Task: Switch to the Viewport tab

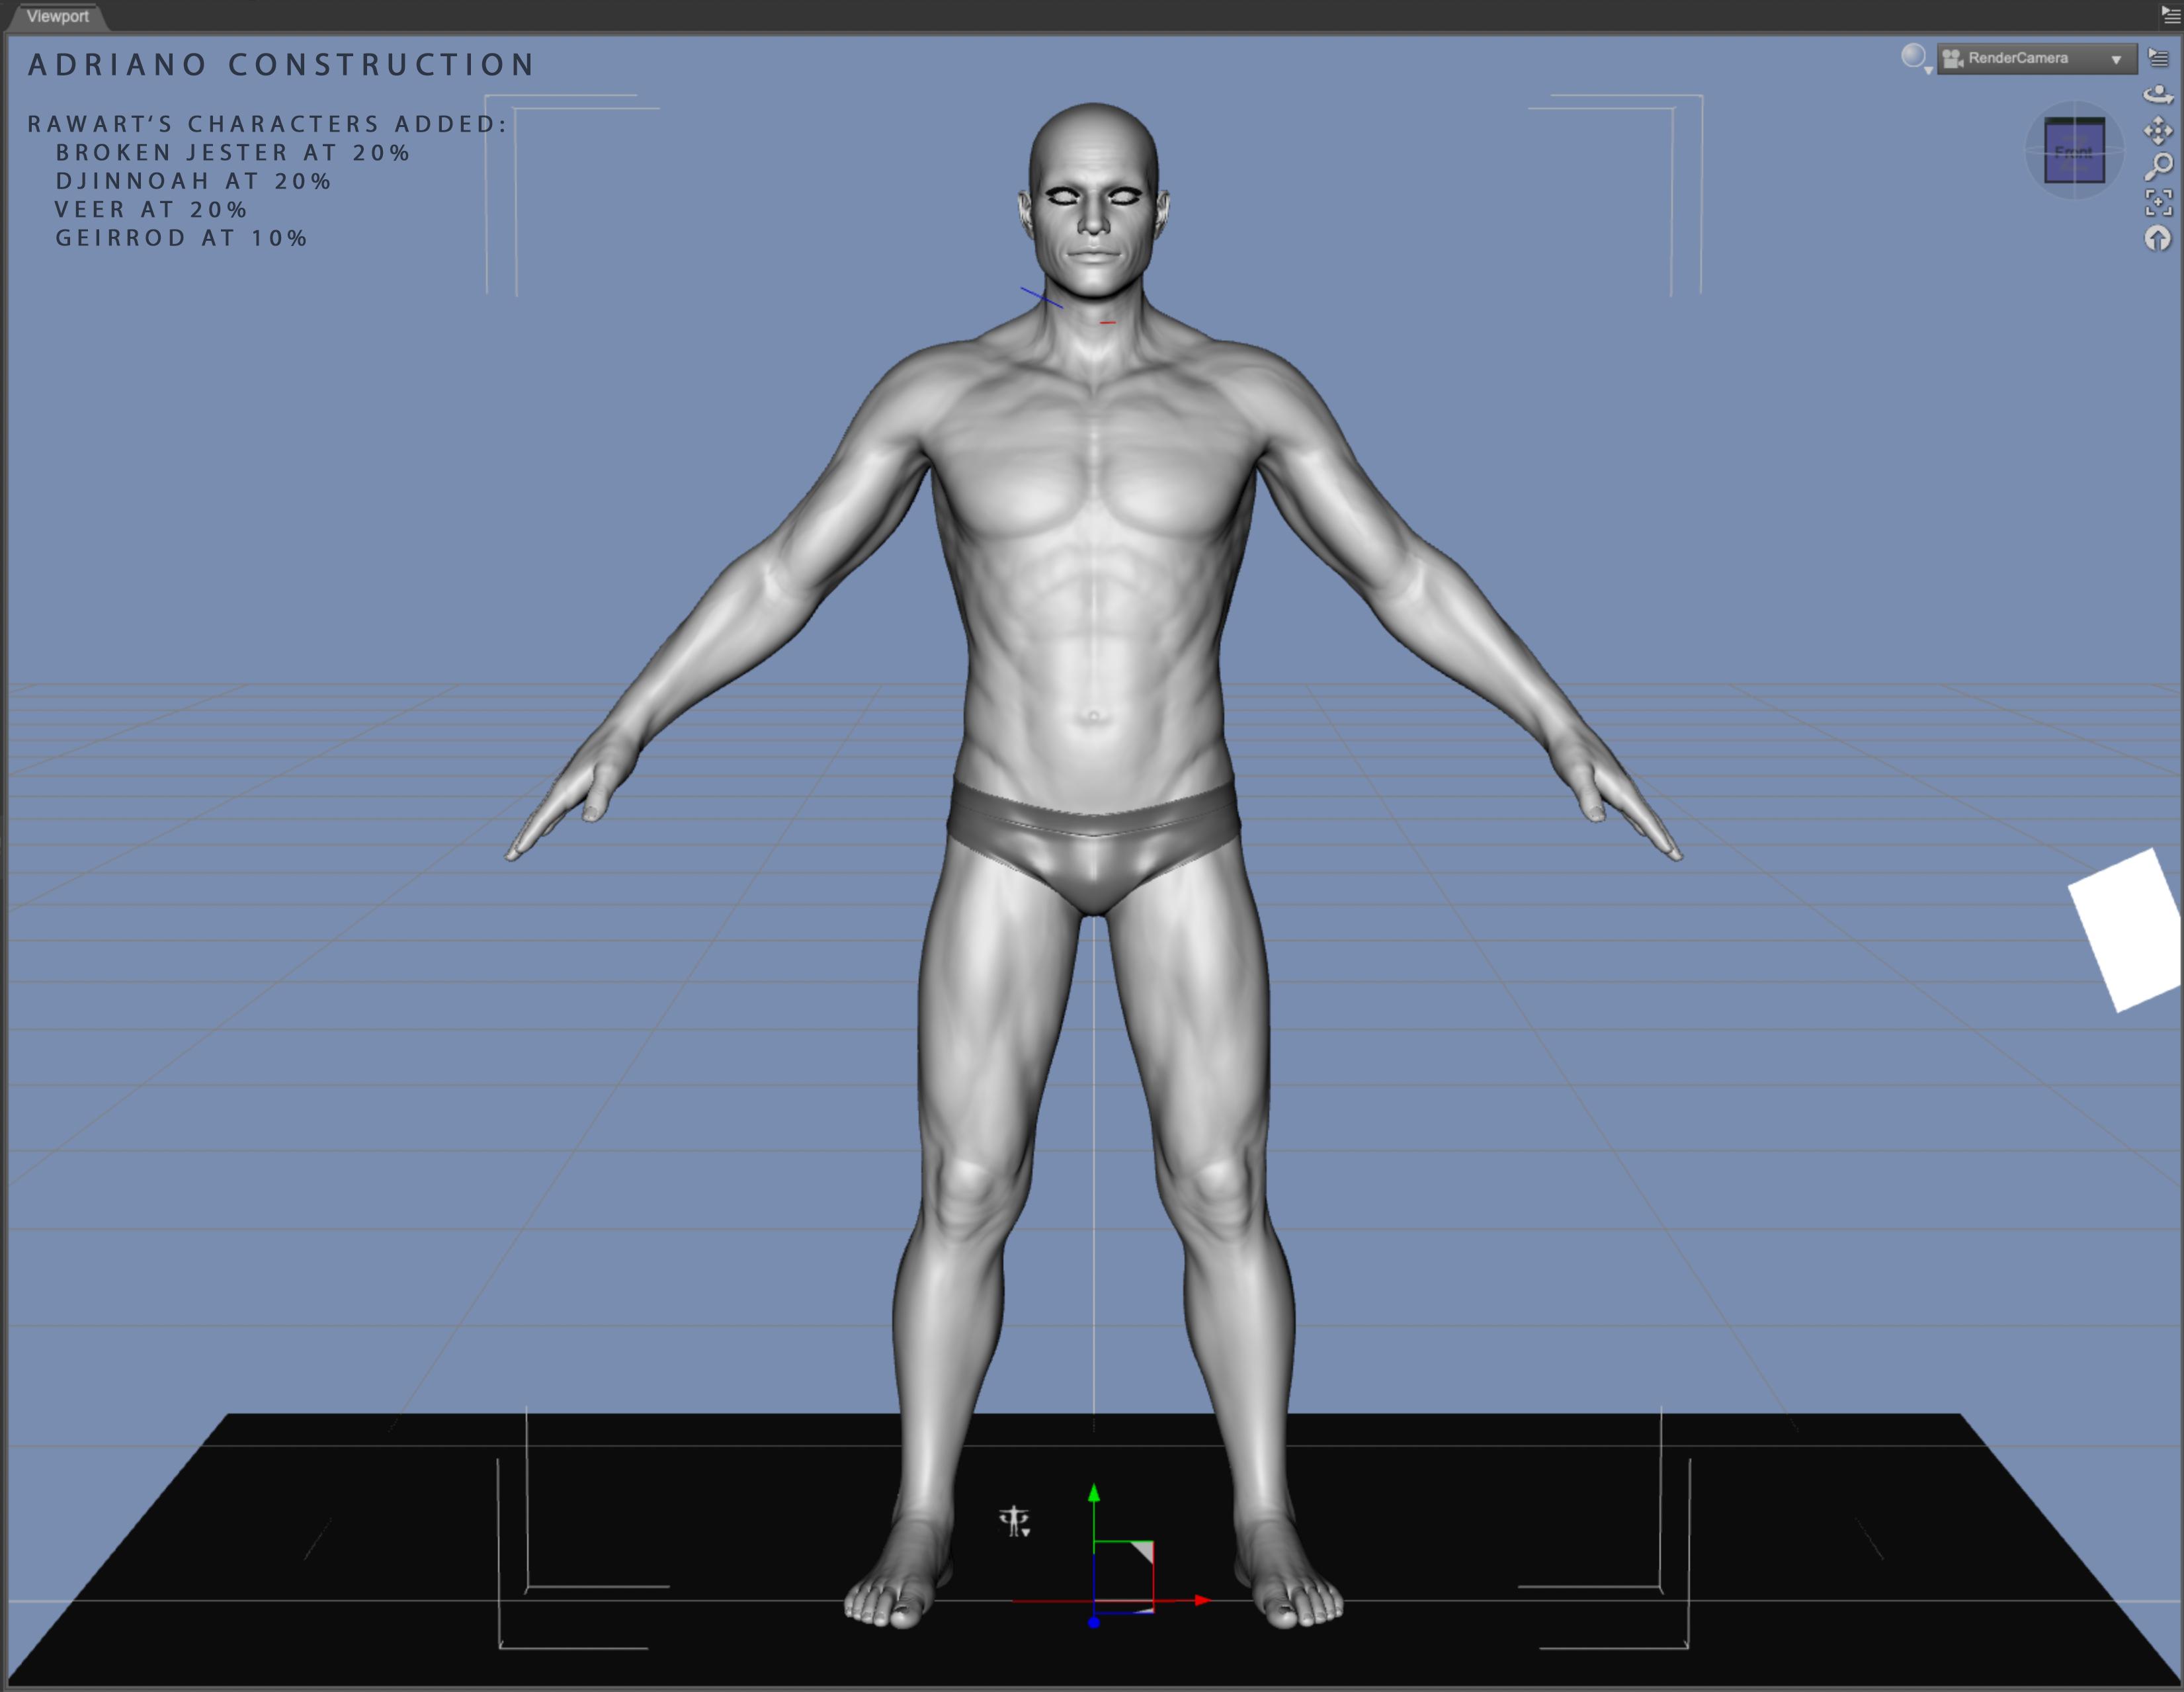Action: [57, 16]
